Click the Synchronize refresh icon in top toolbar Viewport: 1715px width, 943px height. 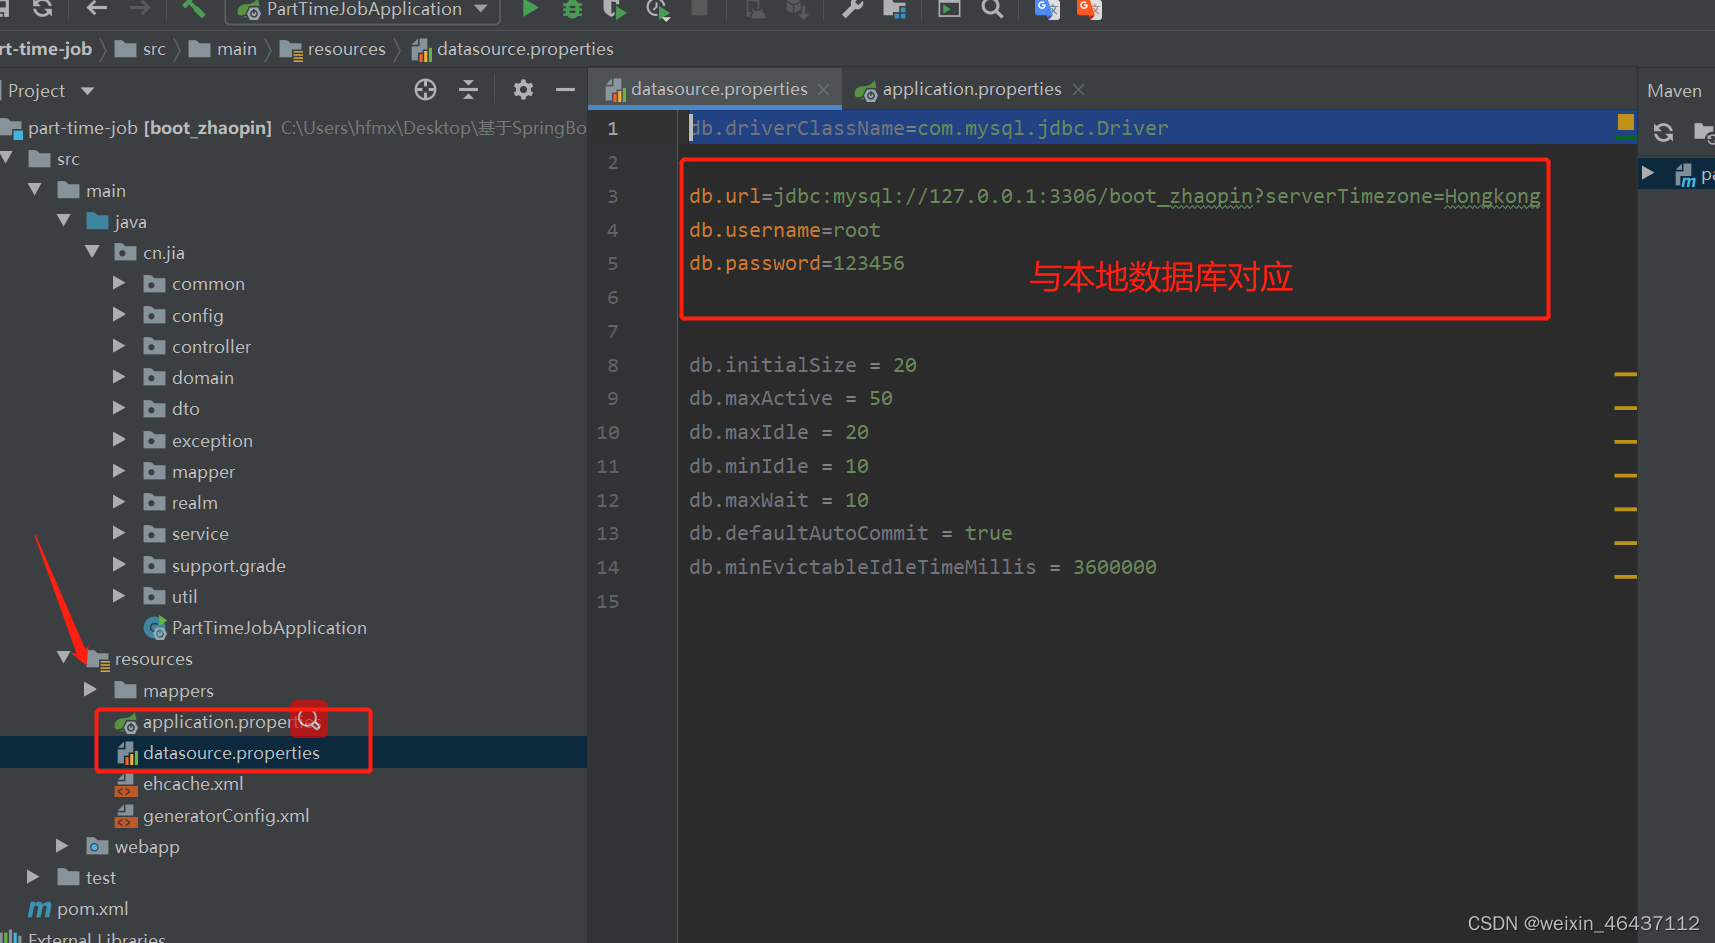pos(42,8)
